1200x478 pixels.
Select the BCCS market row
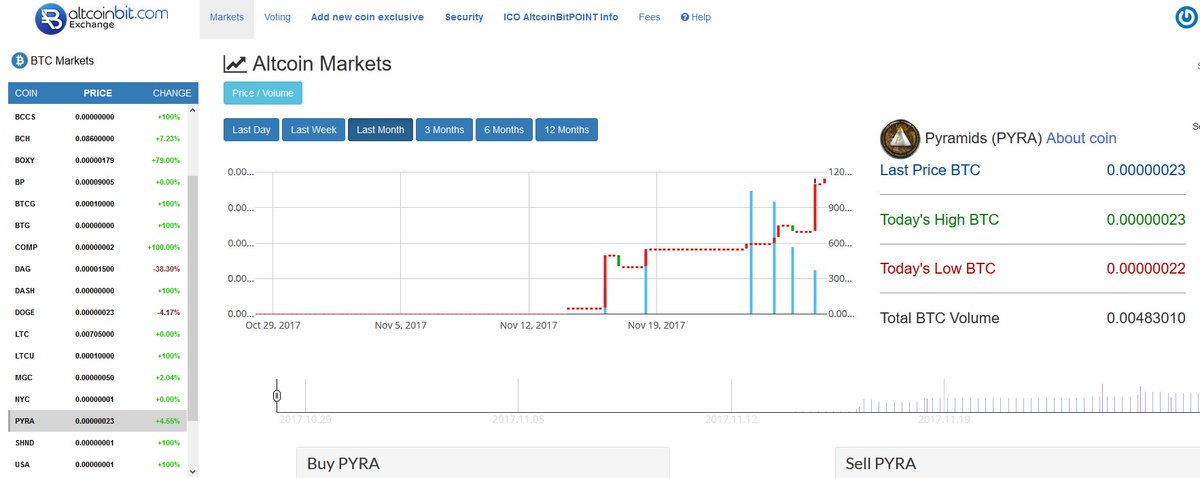pos(97,116)
